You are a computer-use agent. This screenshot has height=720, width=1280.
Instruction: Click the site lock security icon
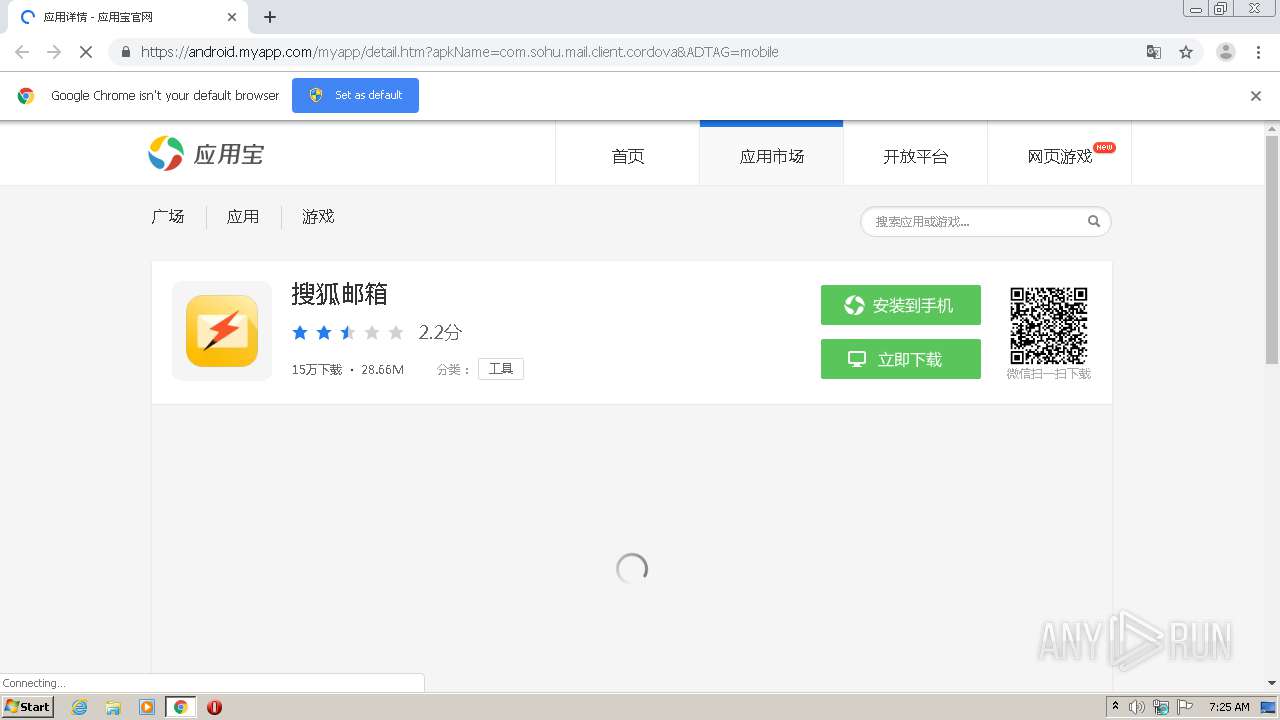pyautogui.click(x=125, y=52)
